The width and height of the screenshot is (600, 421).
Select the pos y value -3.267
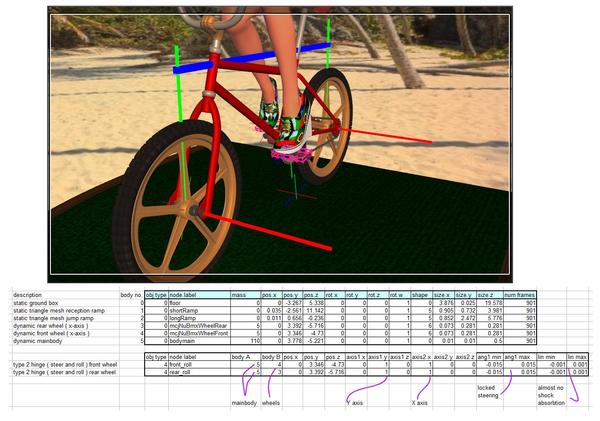(x=293, y=303)
